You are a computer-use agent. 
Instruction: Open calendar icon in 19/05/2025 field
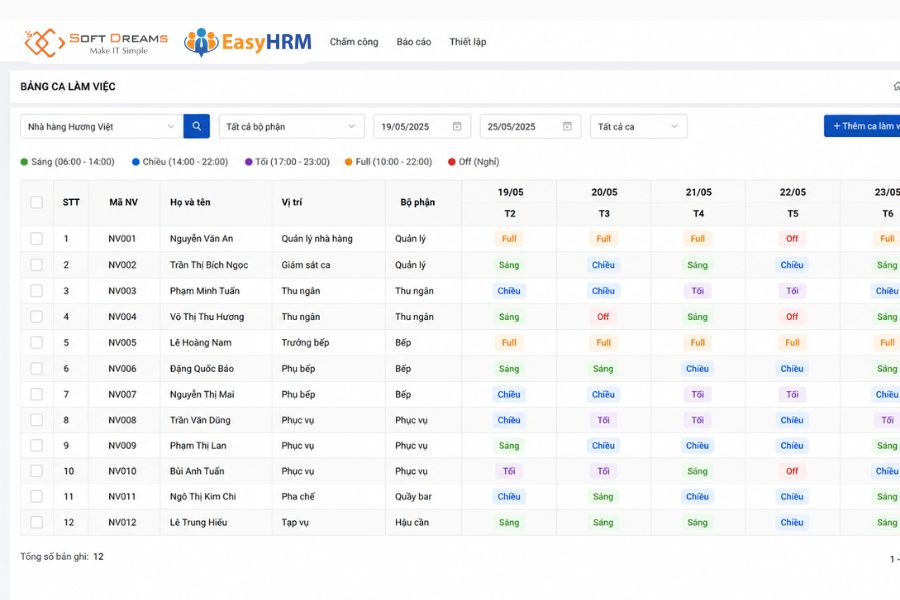[457, 126]
